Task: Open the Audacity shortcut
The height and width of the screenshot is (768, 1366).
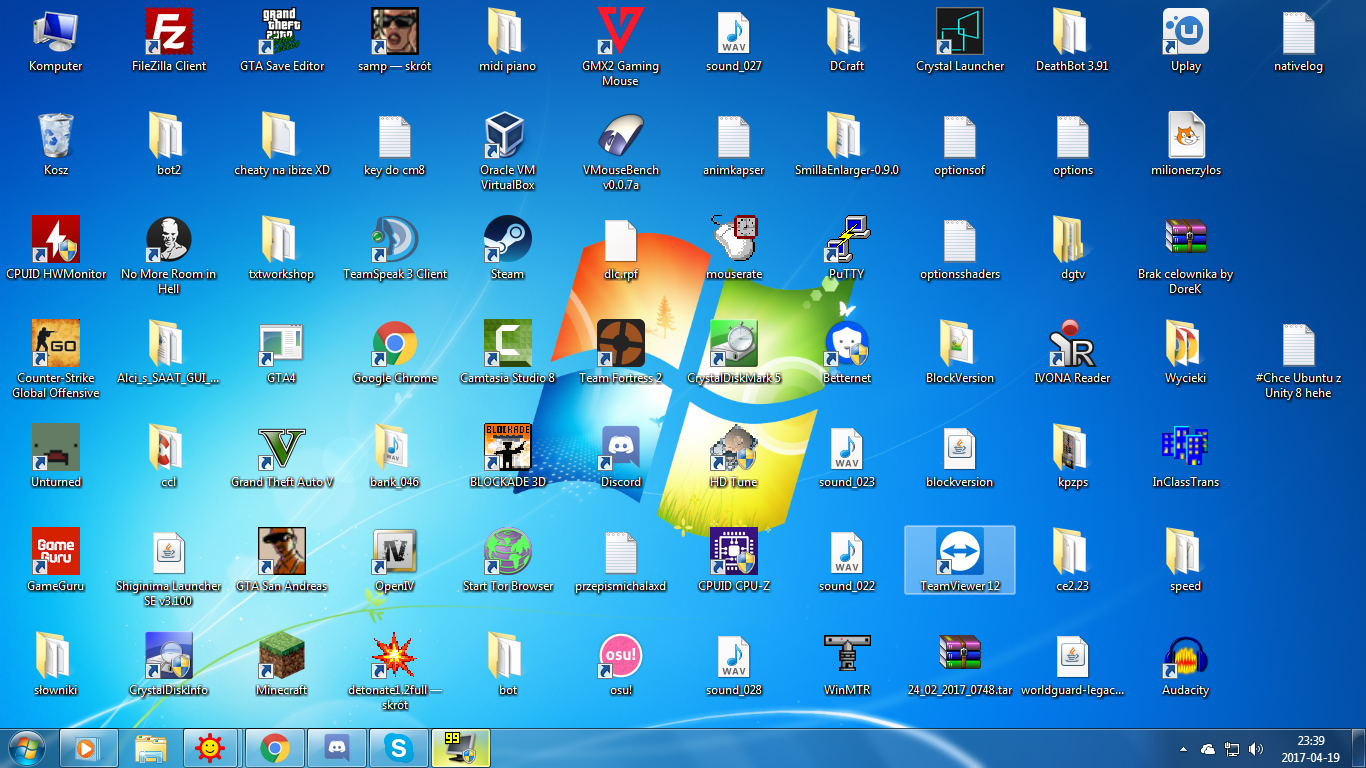Action: (1186, 656)
